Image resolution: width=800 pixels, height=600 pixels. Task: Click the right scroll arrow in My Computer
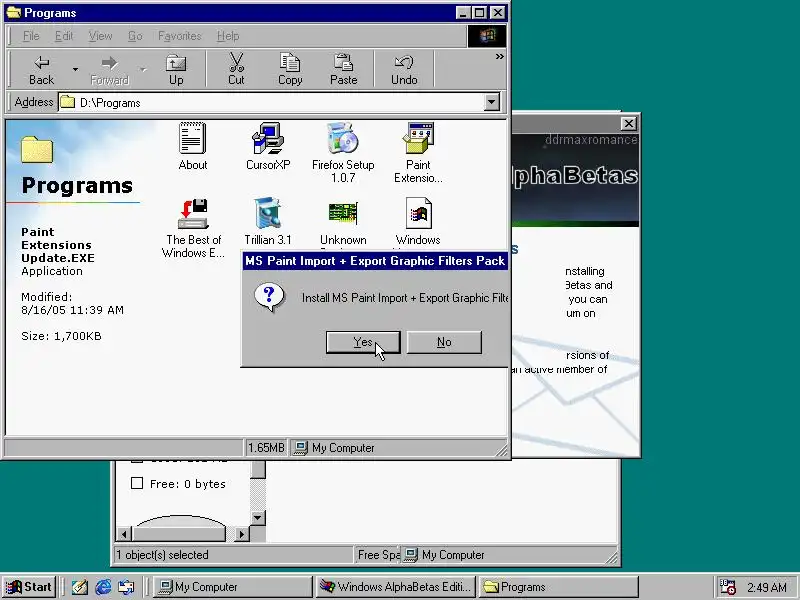coord(241,534)
